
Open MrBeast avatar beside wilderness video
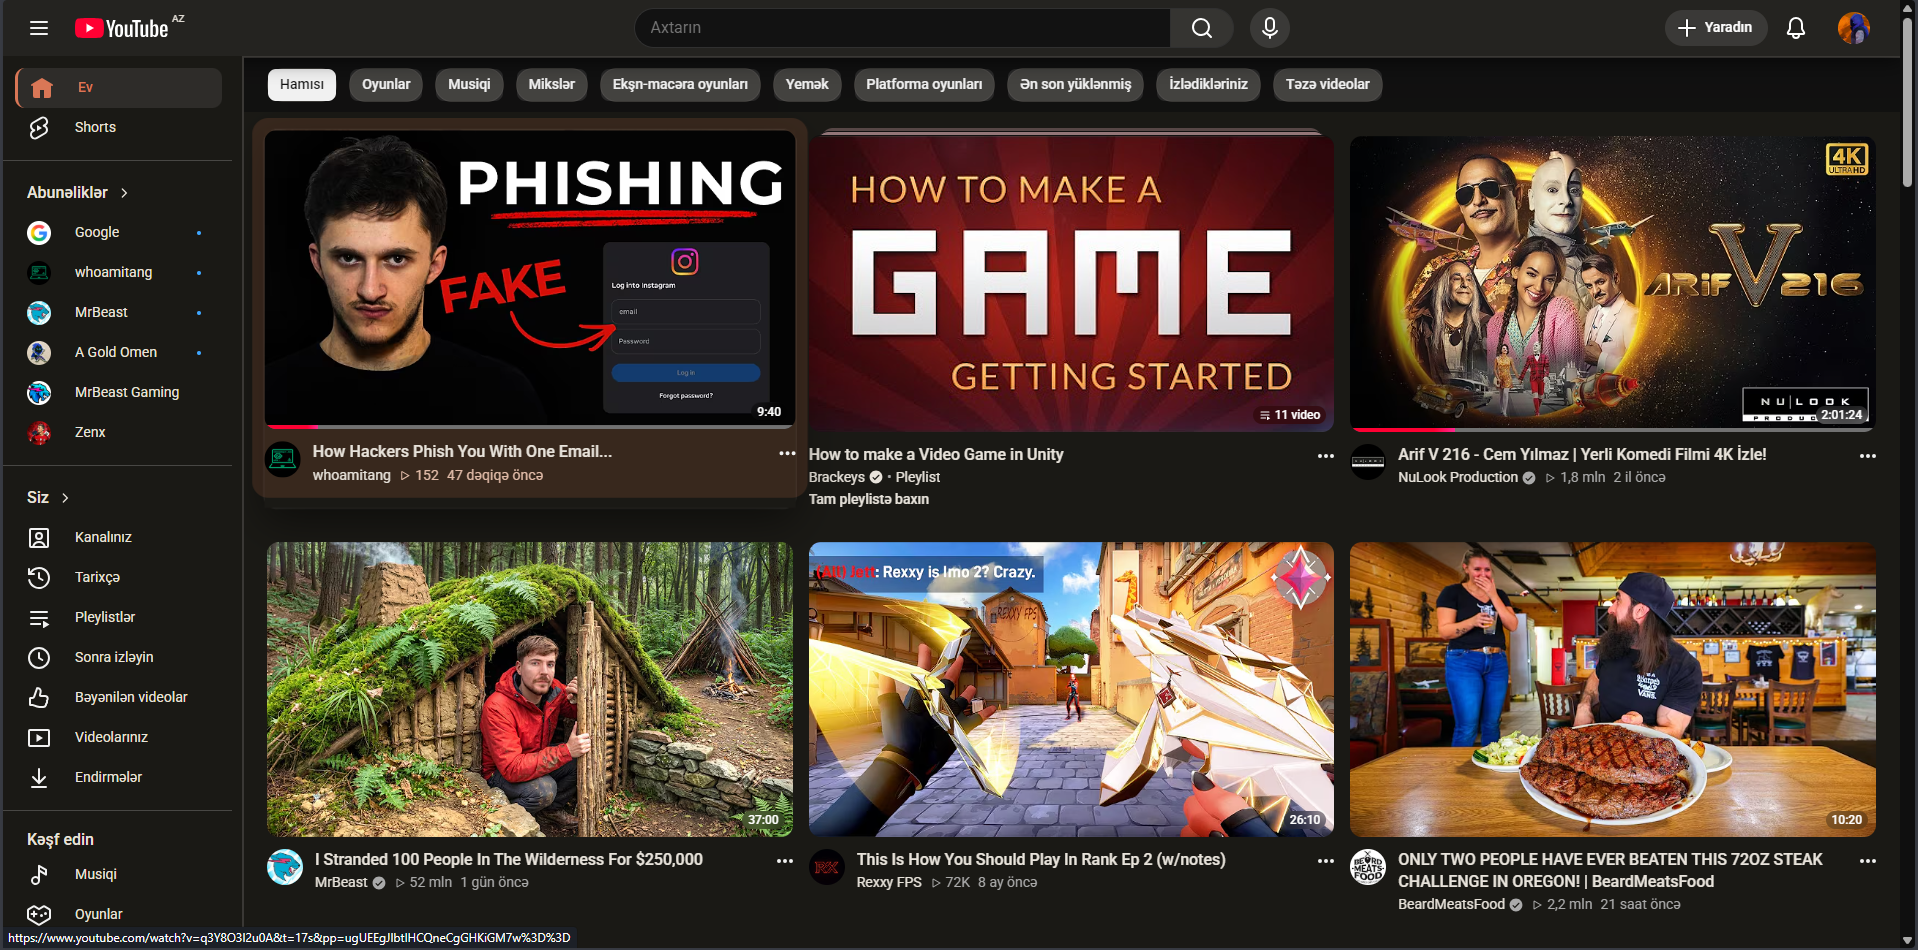[285, 867]
